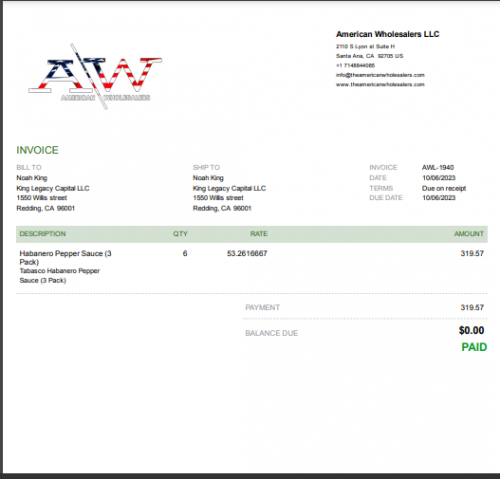Click the company phone number line
Image resolution: width=500 pixels, height=479 pixels.
pyautogui.click(x=355, y=65)
